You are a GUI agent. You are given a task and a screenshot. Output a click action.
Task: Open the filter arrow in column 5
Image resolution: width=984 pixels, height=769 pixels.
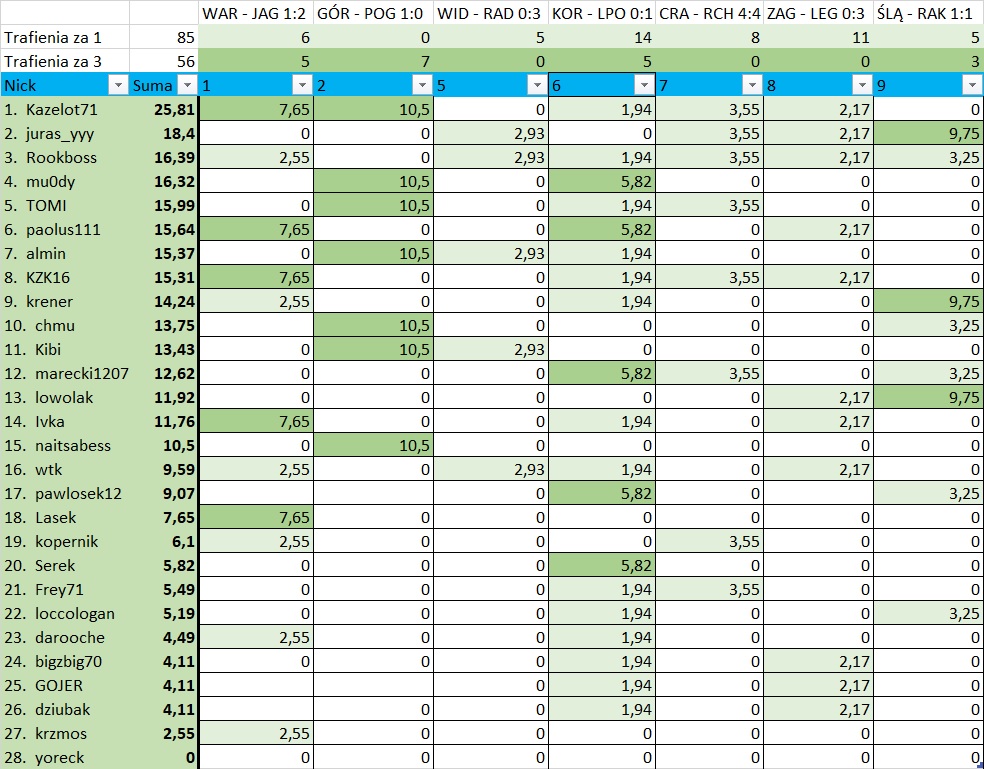pos(536,86)
